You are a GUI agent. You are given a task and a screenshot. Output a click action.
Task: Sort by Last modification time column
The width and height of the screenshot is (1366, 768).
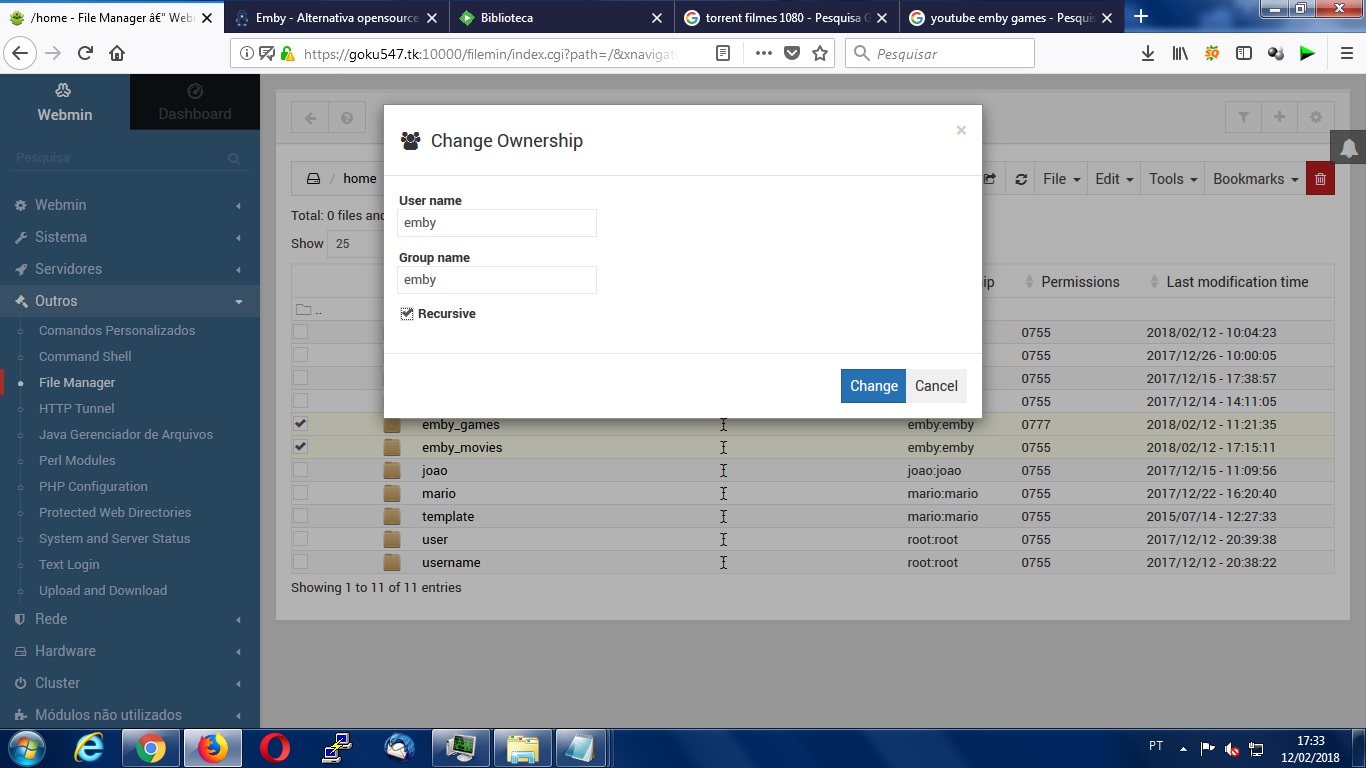1237,282
